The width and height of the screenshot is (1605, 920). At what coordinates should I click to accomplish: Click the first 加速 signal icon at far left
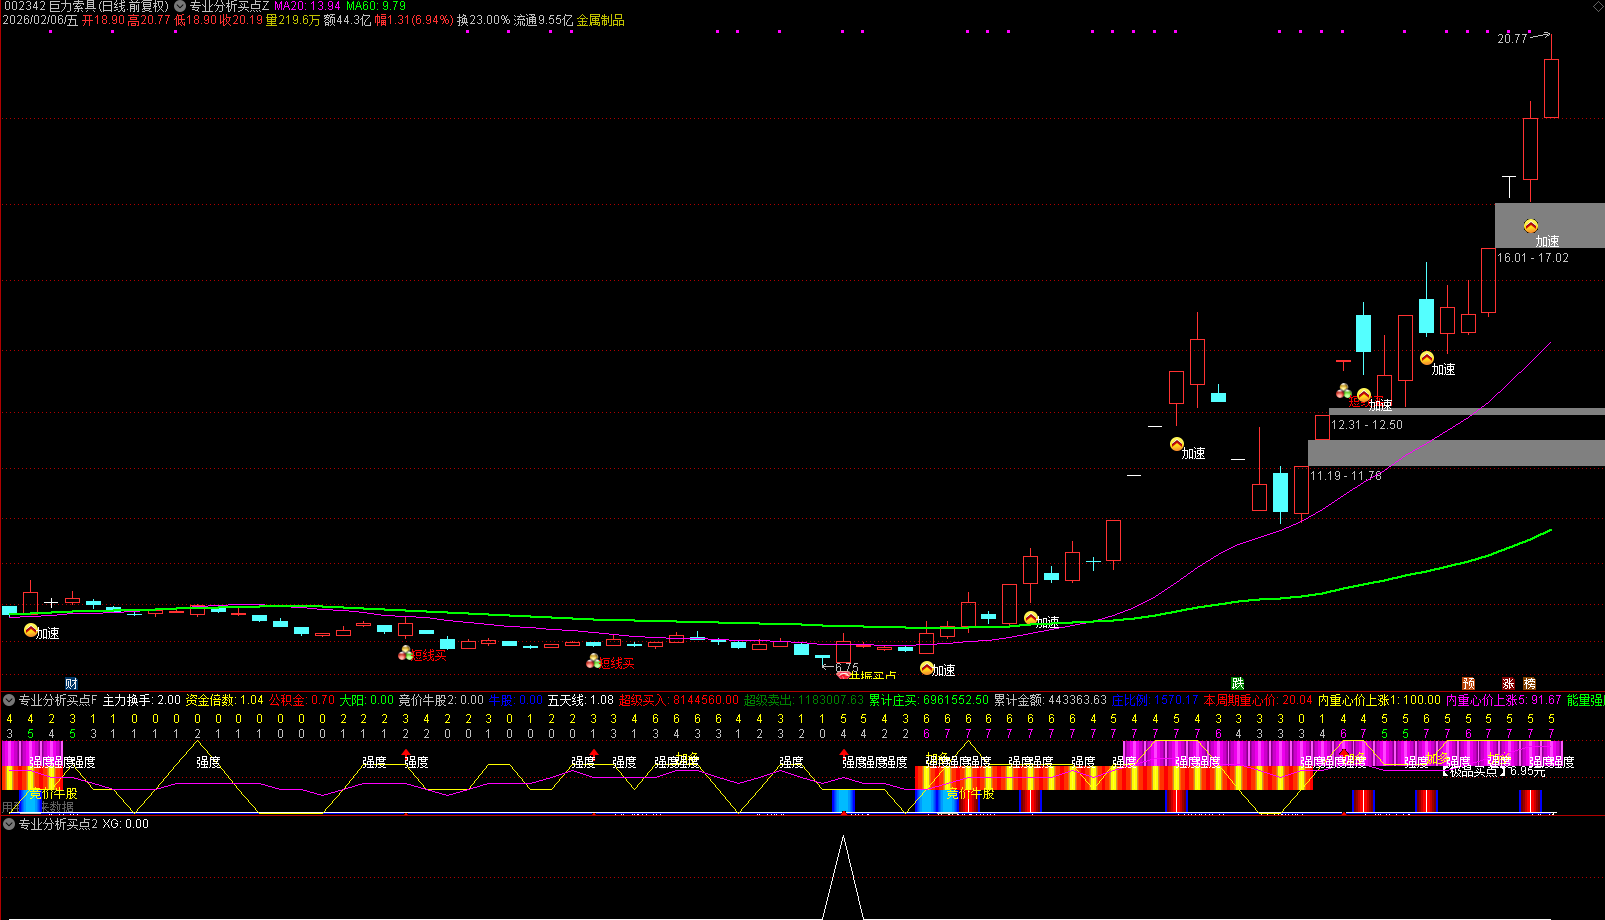click(x=31, y=630)
